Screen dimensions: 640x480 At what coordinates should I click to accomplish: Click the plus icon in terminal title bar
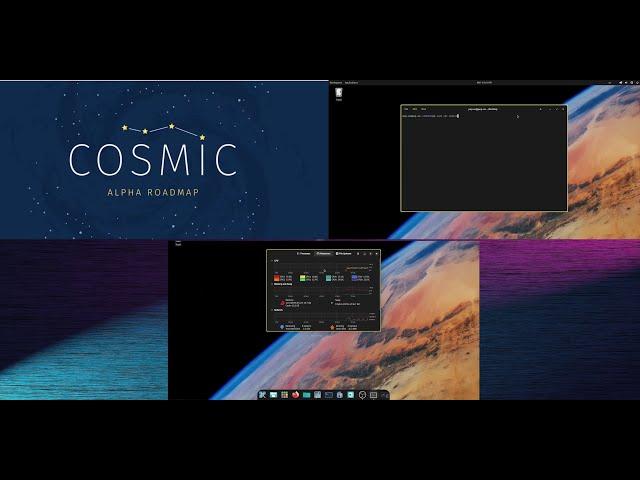coord(540,109)
